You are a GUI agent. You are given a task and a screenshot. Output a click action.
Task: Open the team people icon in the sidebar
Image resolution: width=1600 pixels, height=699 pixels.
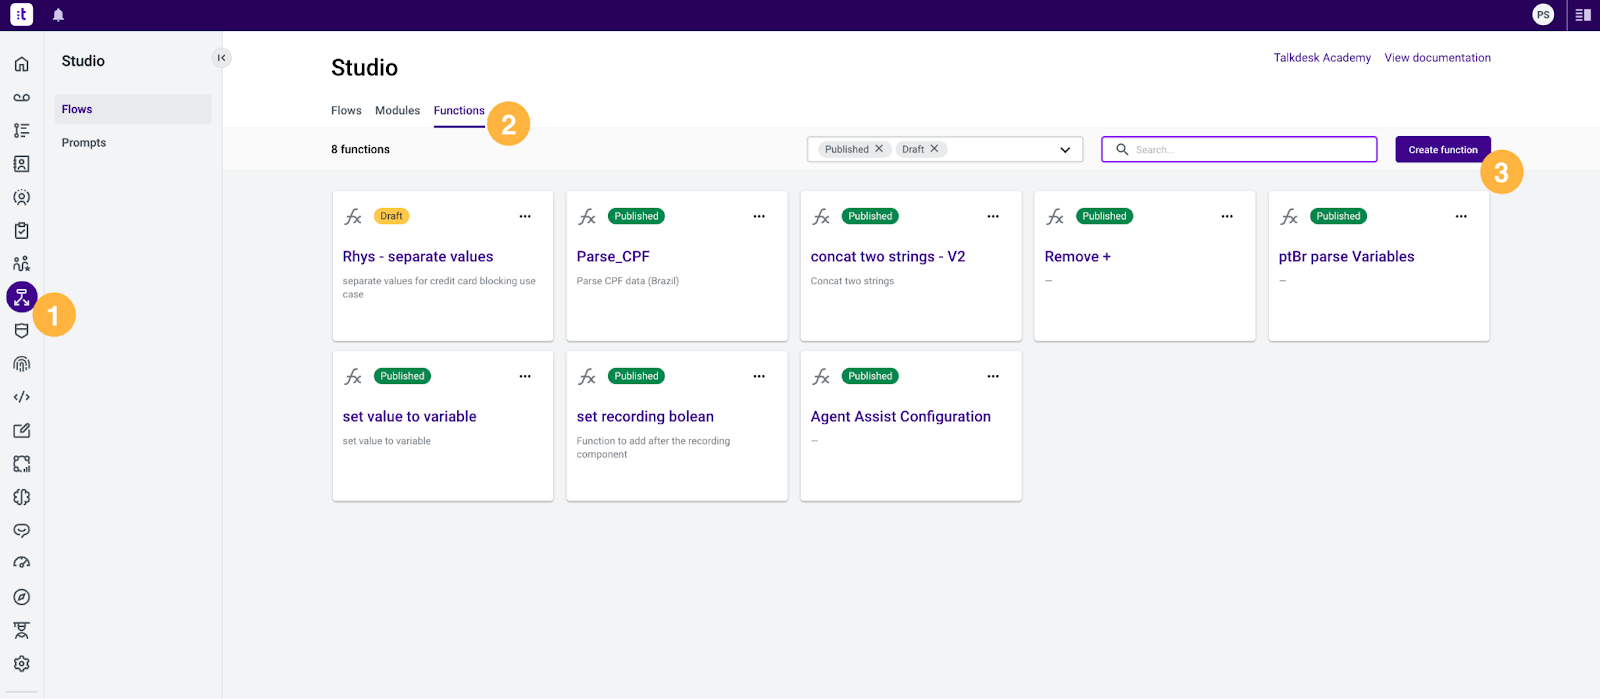coord(21,264)
